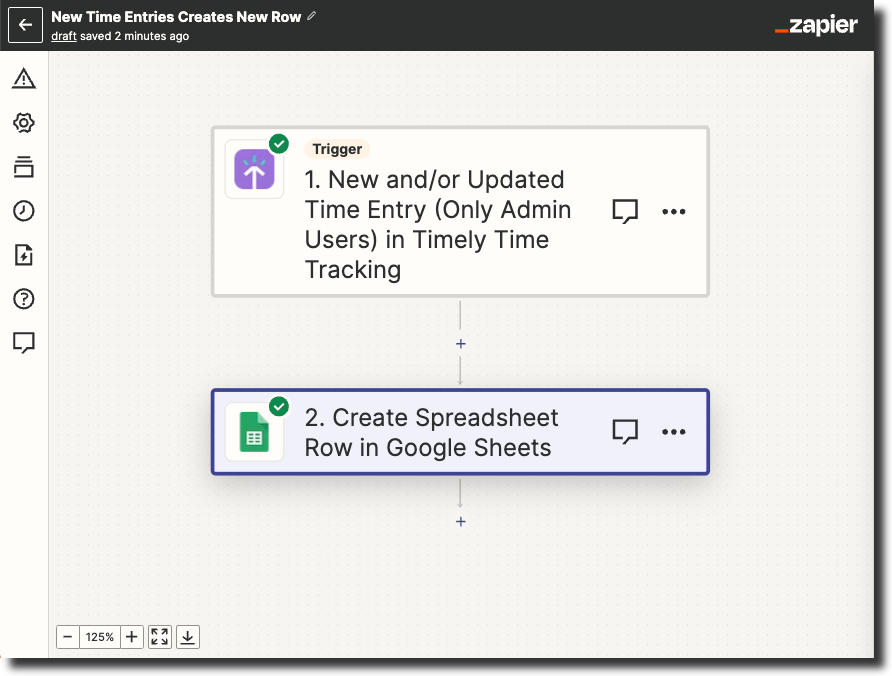Open Zap history clock icon
This screenshot has width=892, height=676.
[x=24, y=211]
